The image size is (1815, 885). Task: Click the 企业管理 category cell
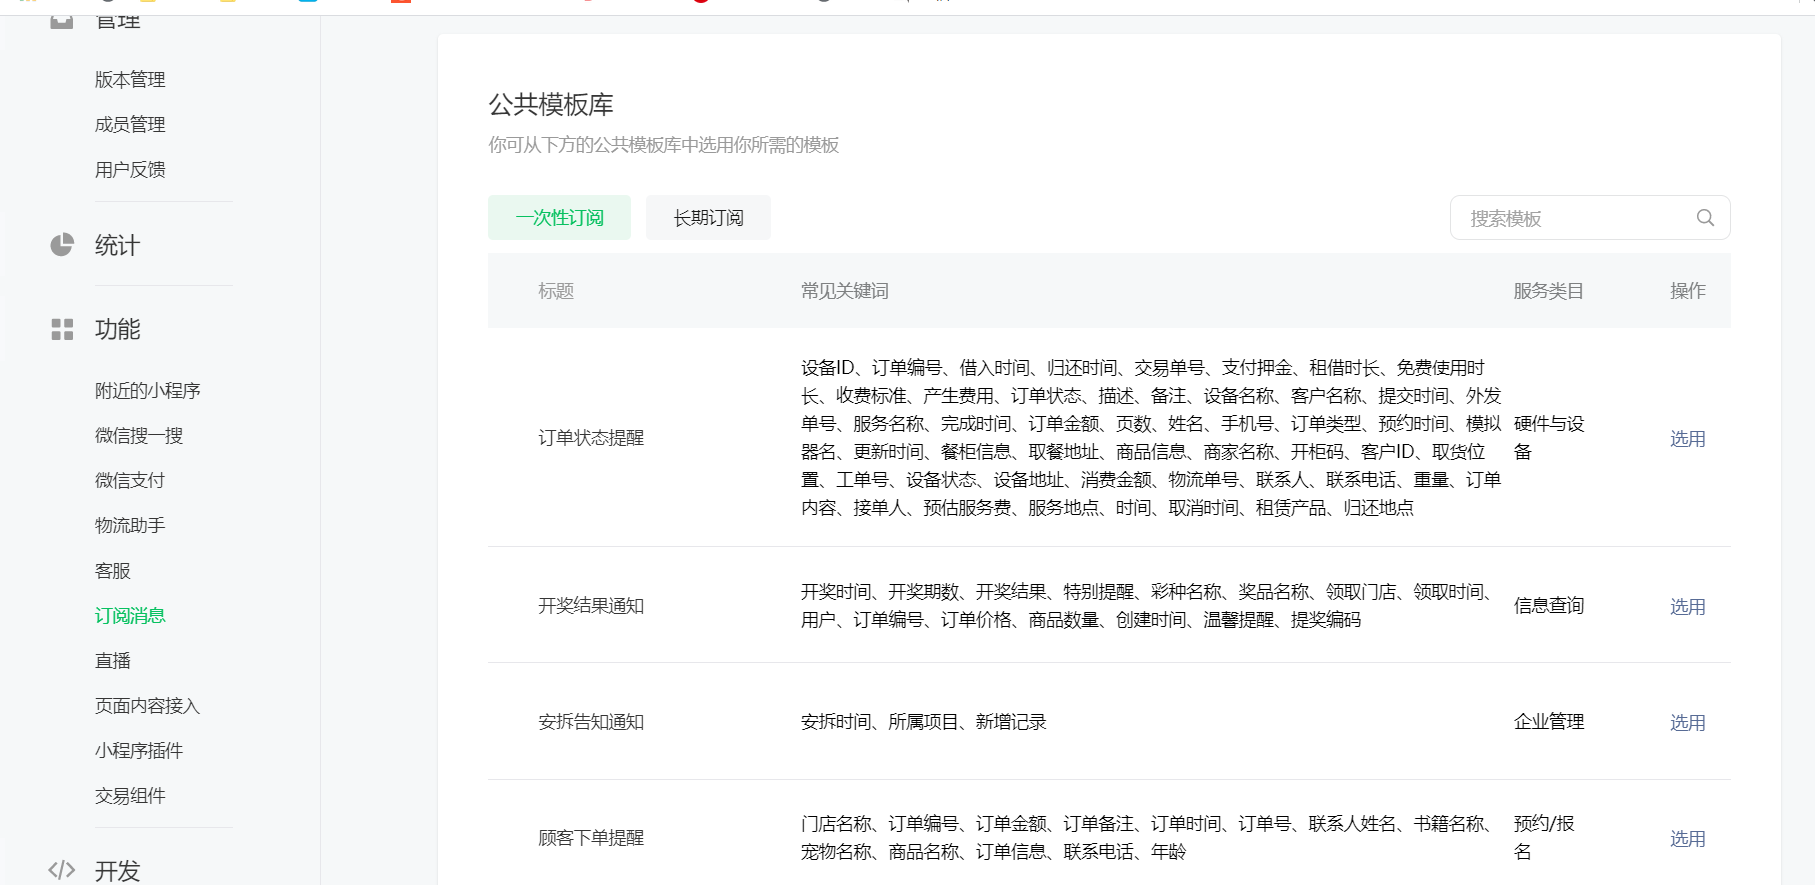point(1548,721)
